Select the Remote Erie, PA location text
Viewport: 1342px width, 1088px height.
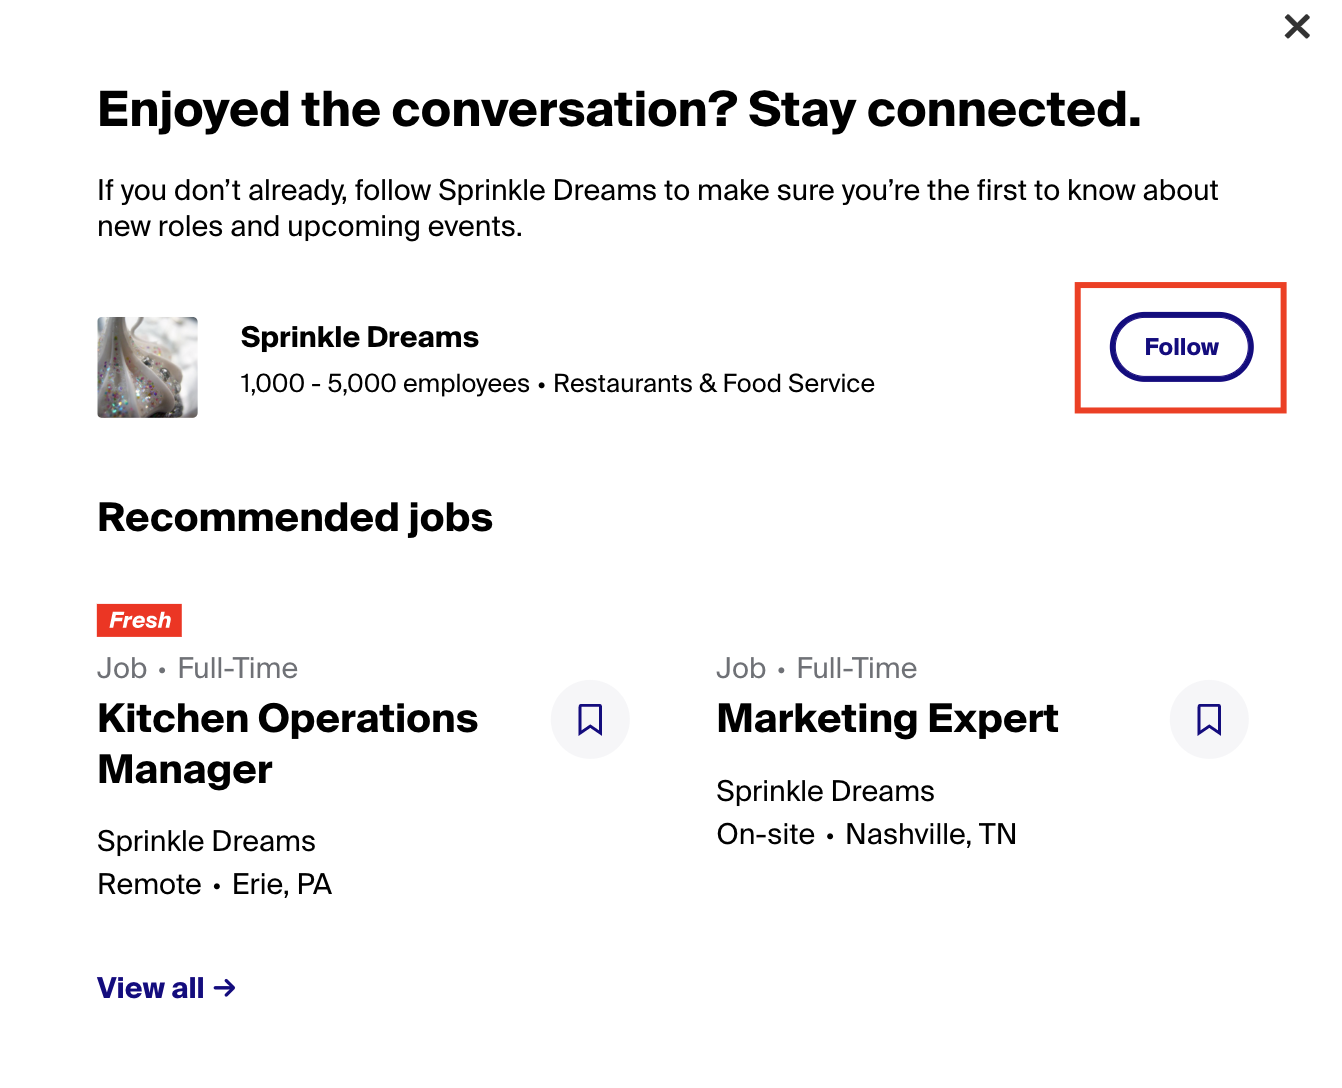click(x=214, y=884)
